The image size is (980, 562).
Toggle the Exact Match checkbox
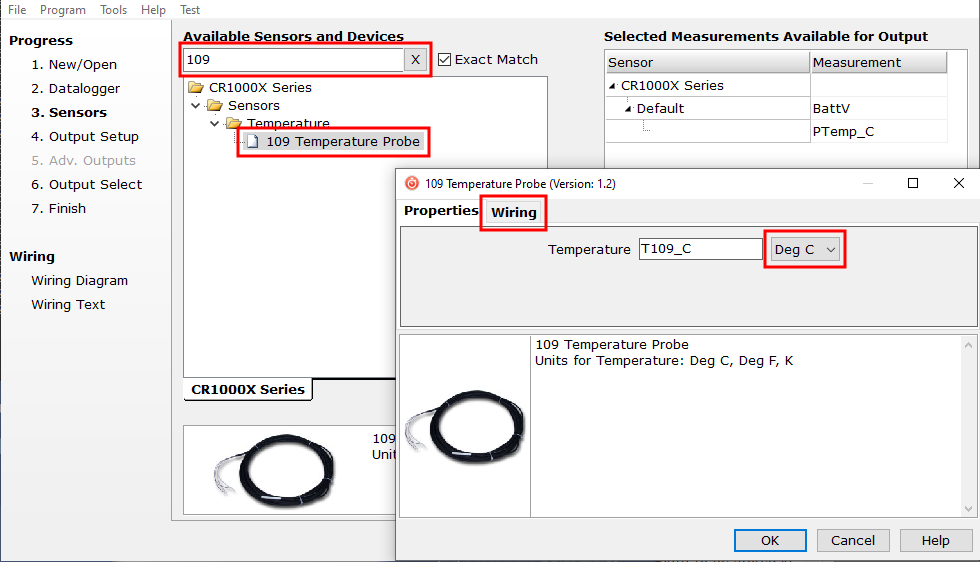click(445, 60)
